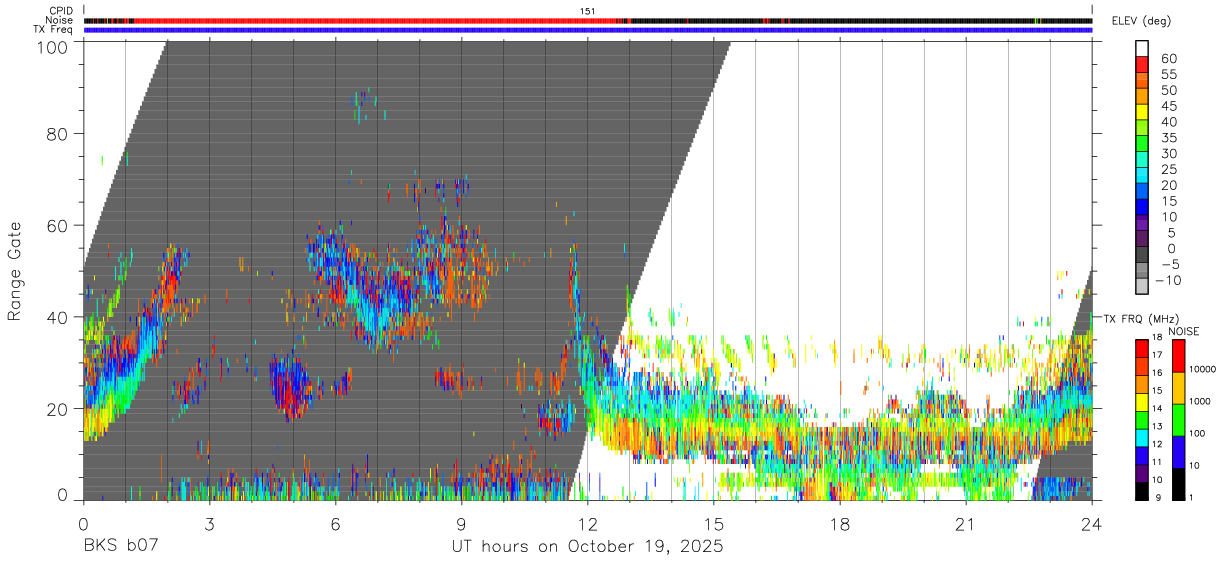This screenshot has height=567, width=1228.
Task: Click the "Noise" label at top left
Action: [x=59, y=20]
